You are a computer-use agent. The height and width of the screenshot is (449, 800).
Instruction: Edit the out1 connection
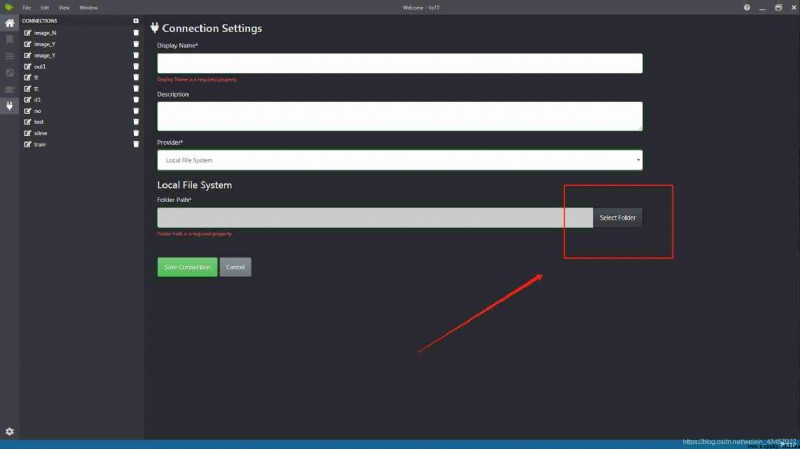[x=28, y=66]
